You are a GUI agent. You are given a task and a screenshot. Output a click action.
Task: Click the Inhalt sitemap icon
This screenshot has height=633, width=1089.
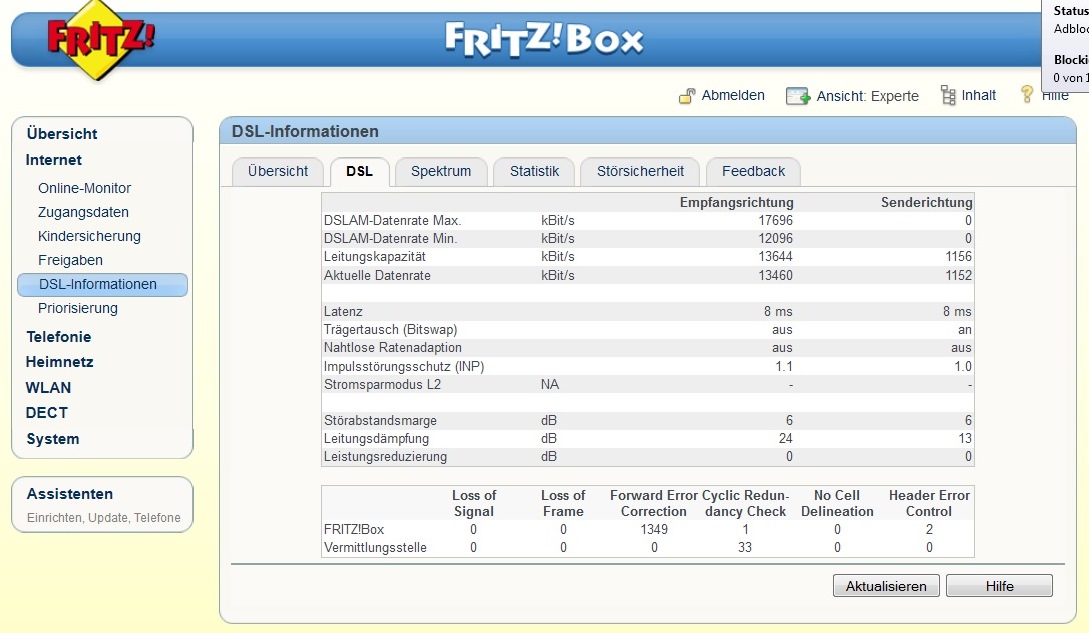click(948, 95)
